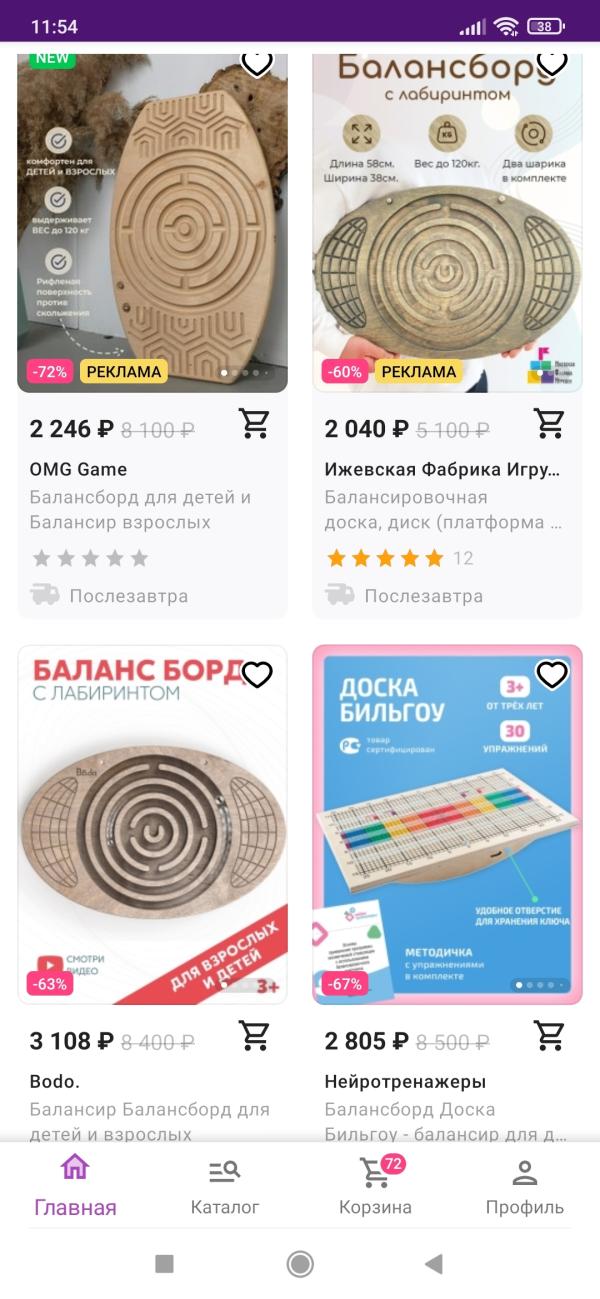Go to the Профиль tab
This screenshot has width=600, height=1299.
pyautogui.click(x=525, y=1185)
